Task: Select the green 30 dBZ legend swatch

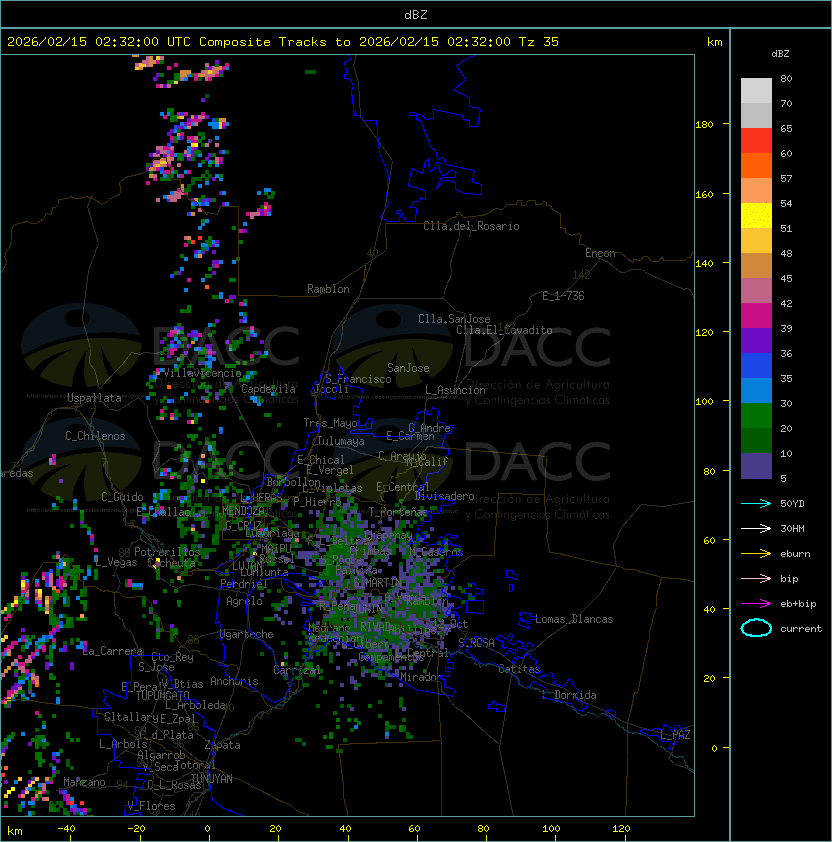Action: [x=756, y=416]
